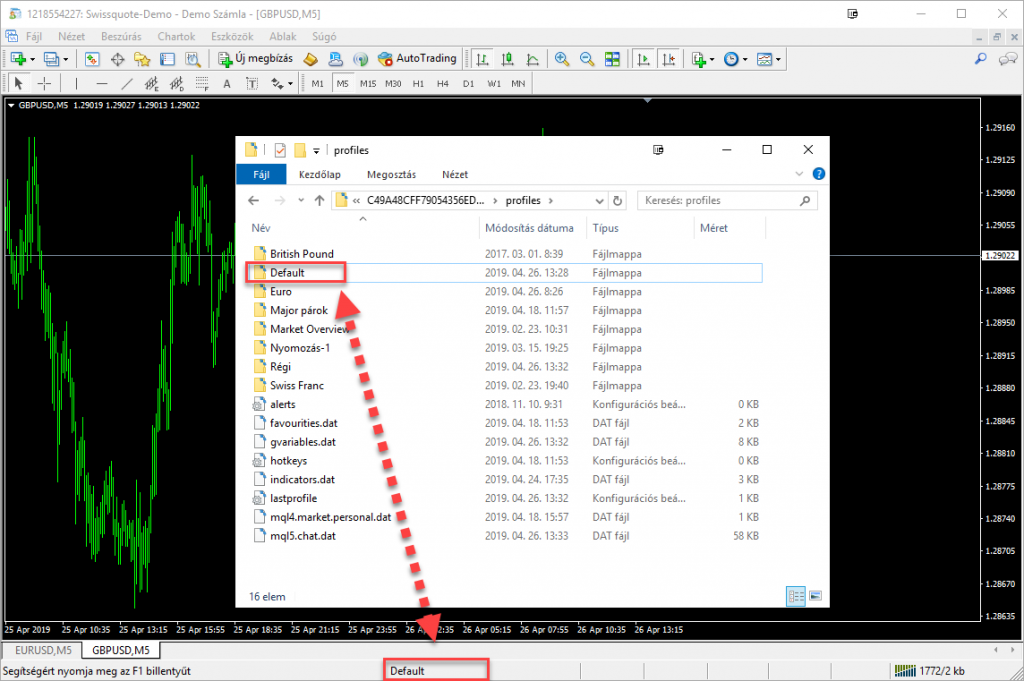Image resolution: width=1024 pixels, height=681 pixels.
Task: Select the text tool (A icon)
Action: click(x=227, y=84)
